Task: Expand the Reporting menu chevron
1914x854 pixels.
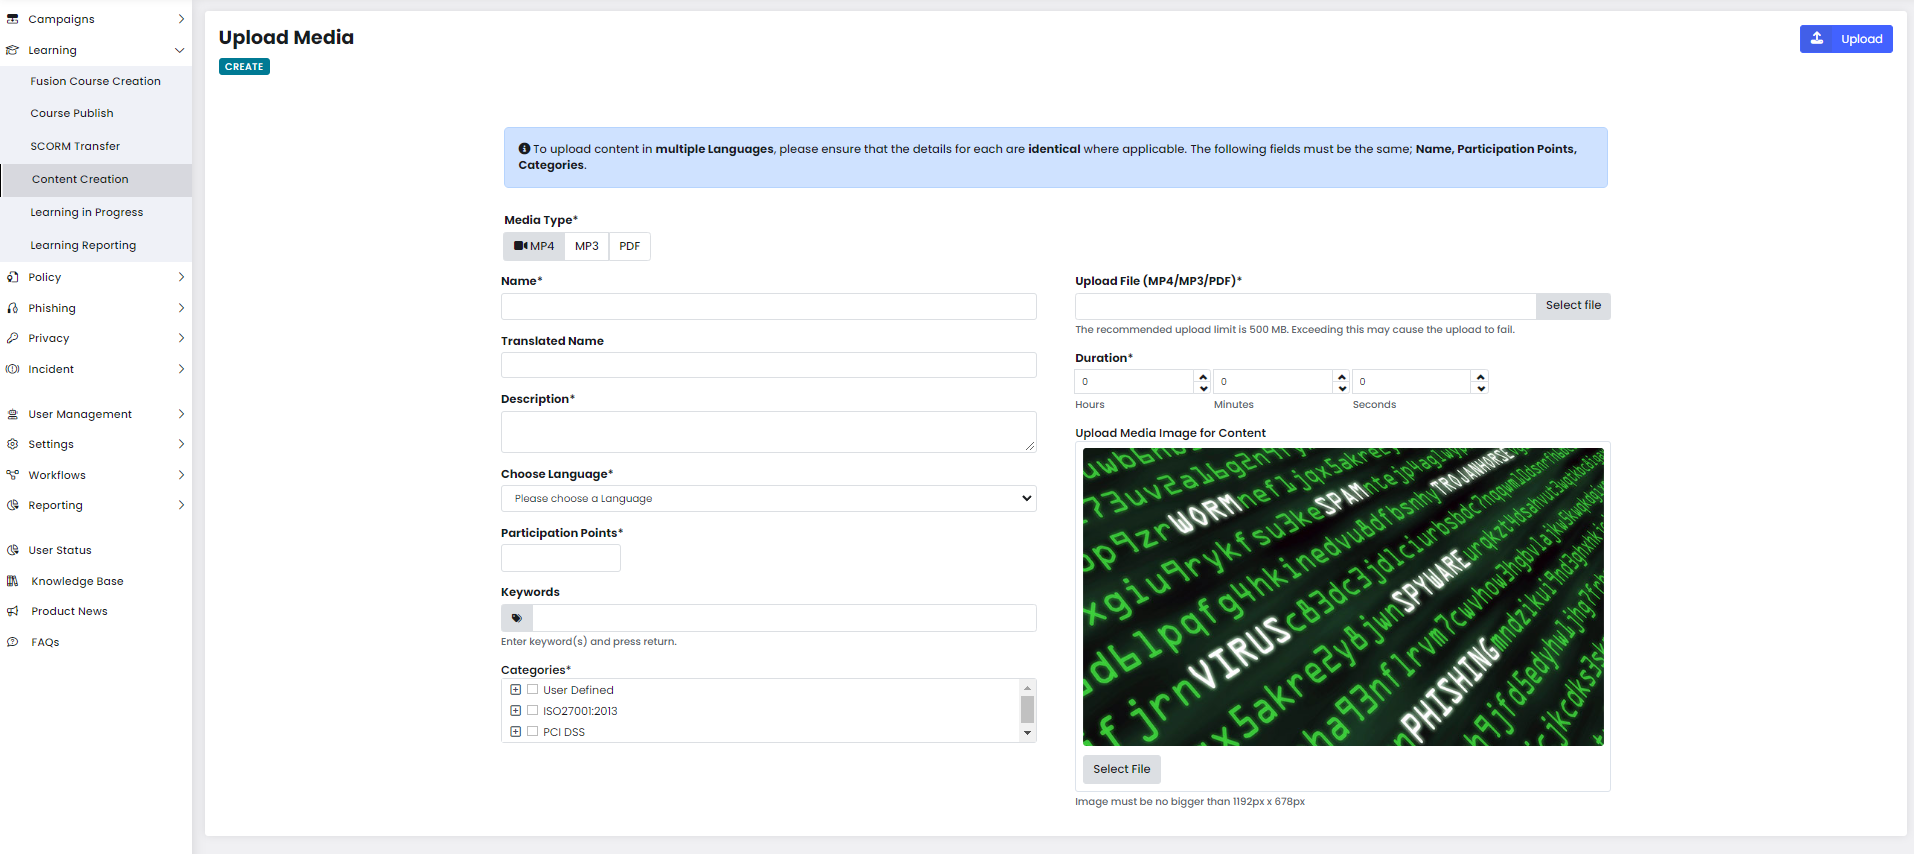Action: pyautogui.click(x=181, y=505)
